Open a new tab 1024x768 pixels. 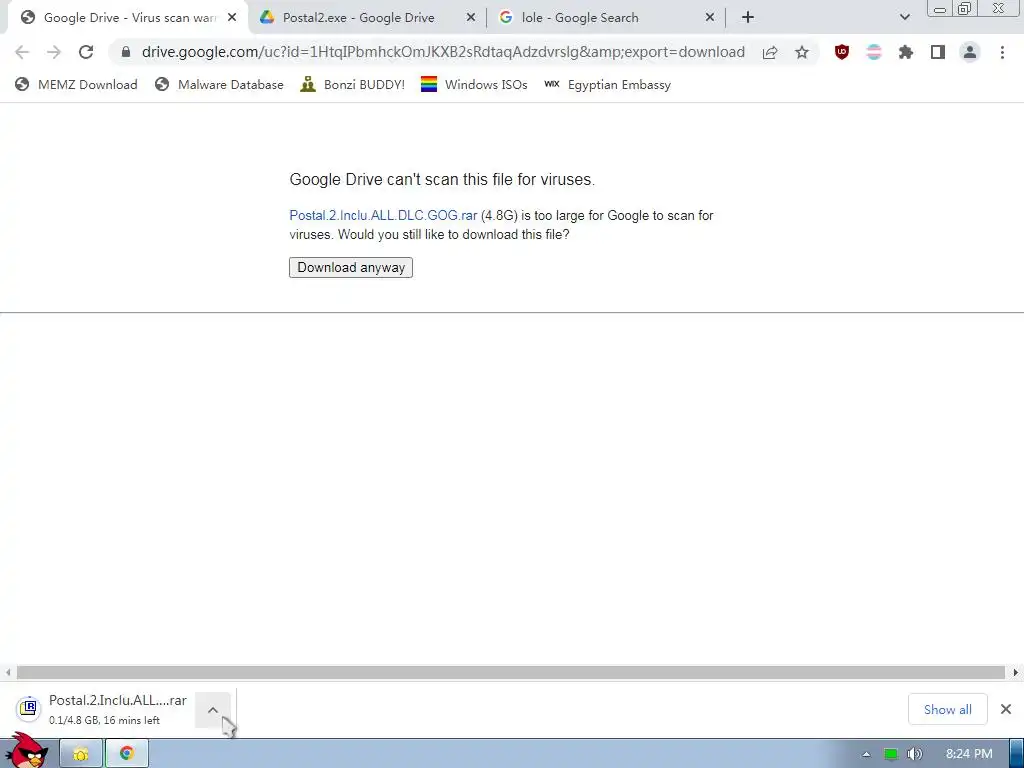point(748,18)
